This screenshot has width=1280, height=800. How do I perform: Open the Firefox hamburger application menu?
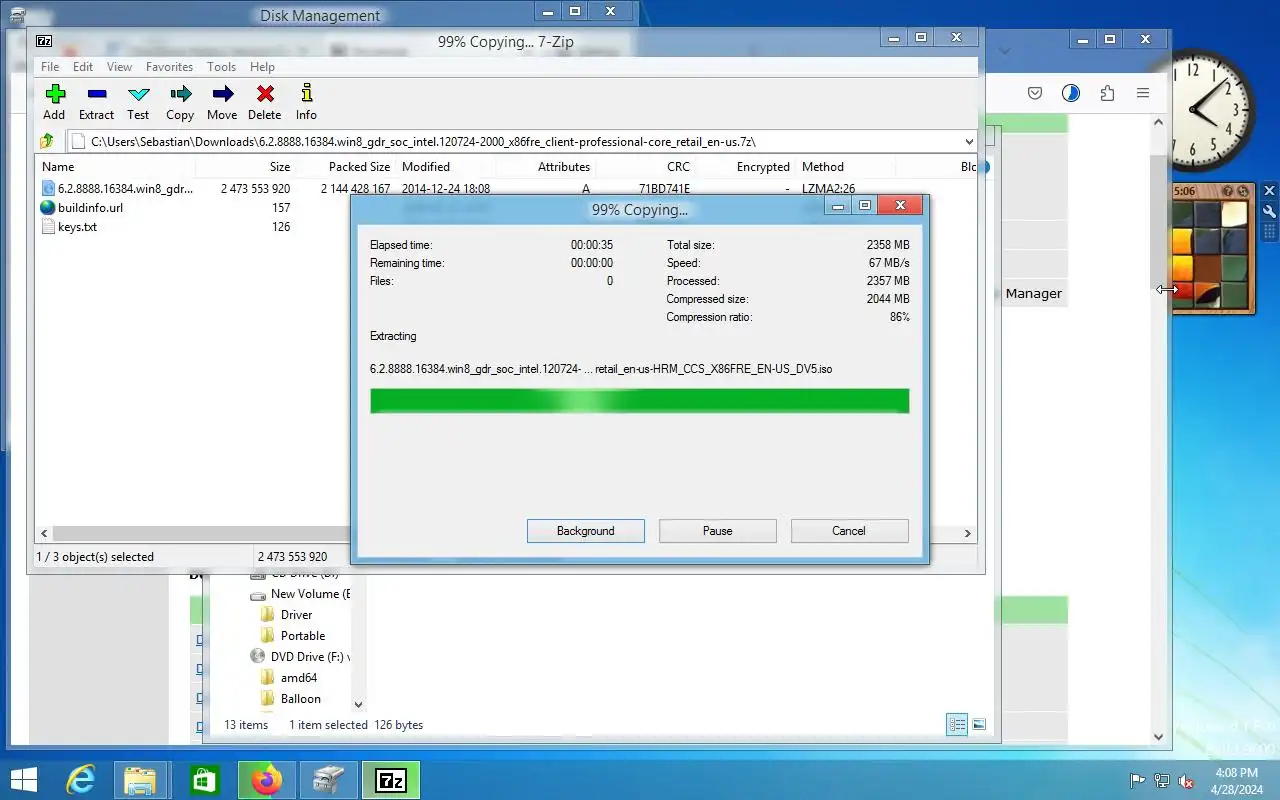point(1143,93)
